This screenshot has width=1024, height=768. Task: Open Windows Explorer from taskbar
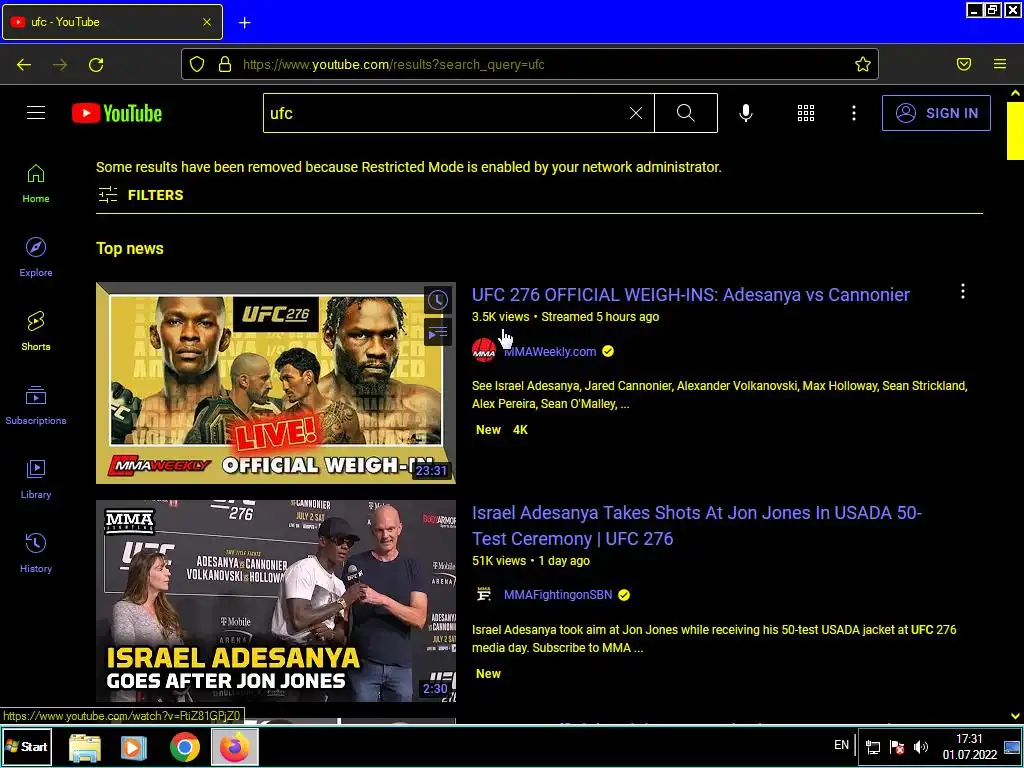[x=85, y=747]
